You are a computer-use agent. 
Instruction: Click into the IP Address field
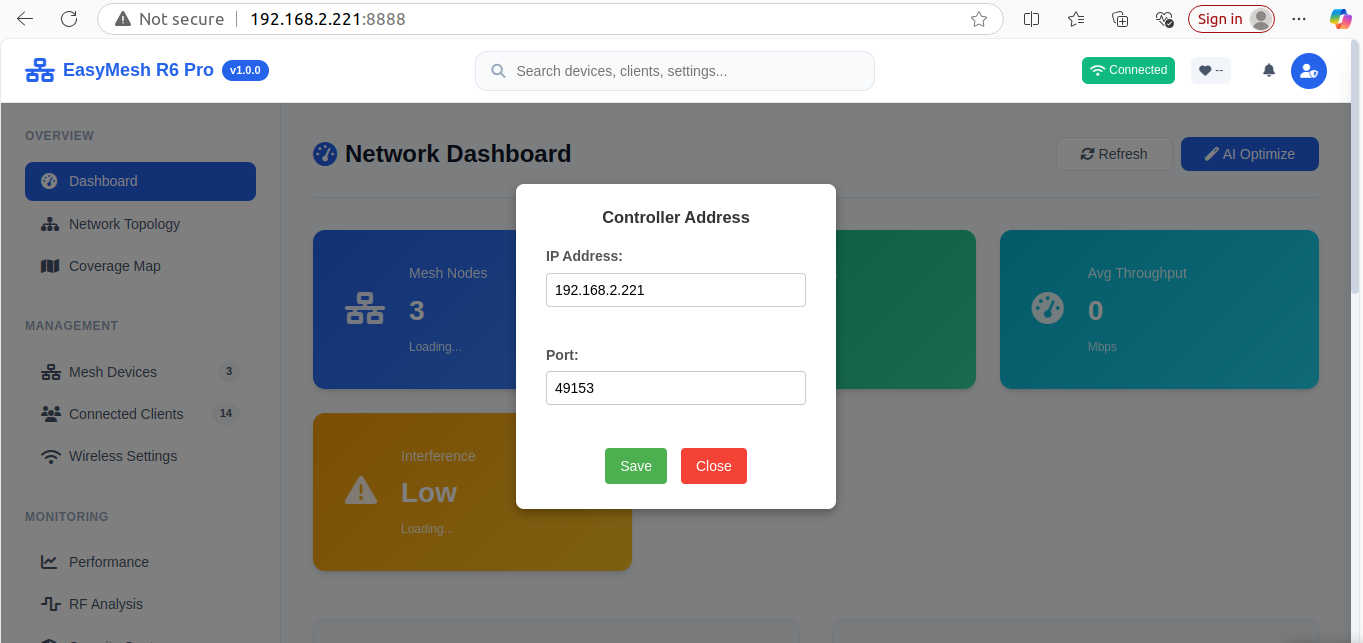(x=675, y=290)
